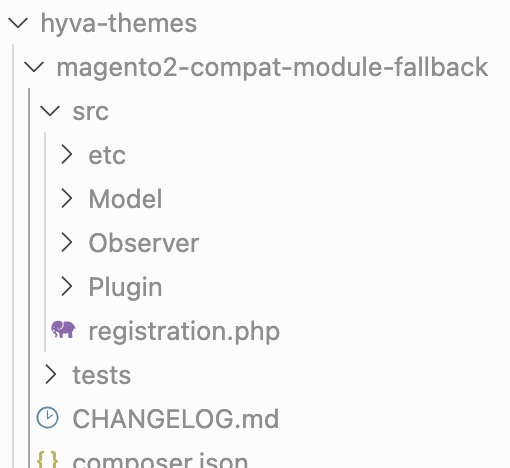Collapse the magento2-compat-module-fallback chevron
This screenshot has height=468, width=510.
(x=34, y=67)
